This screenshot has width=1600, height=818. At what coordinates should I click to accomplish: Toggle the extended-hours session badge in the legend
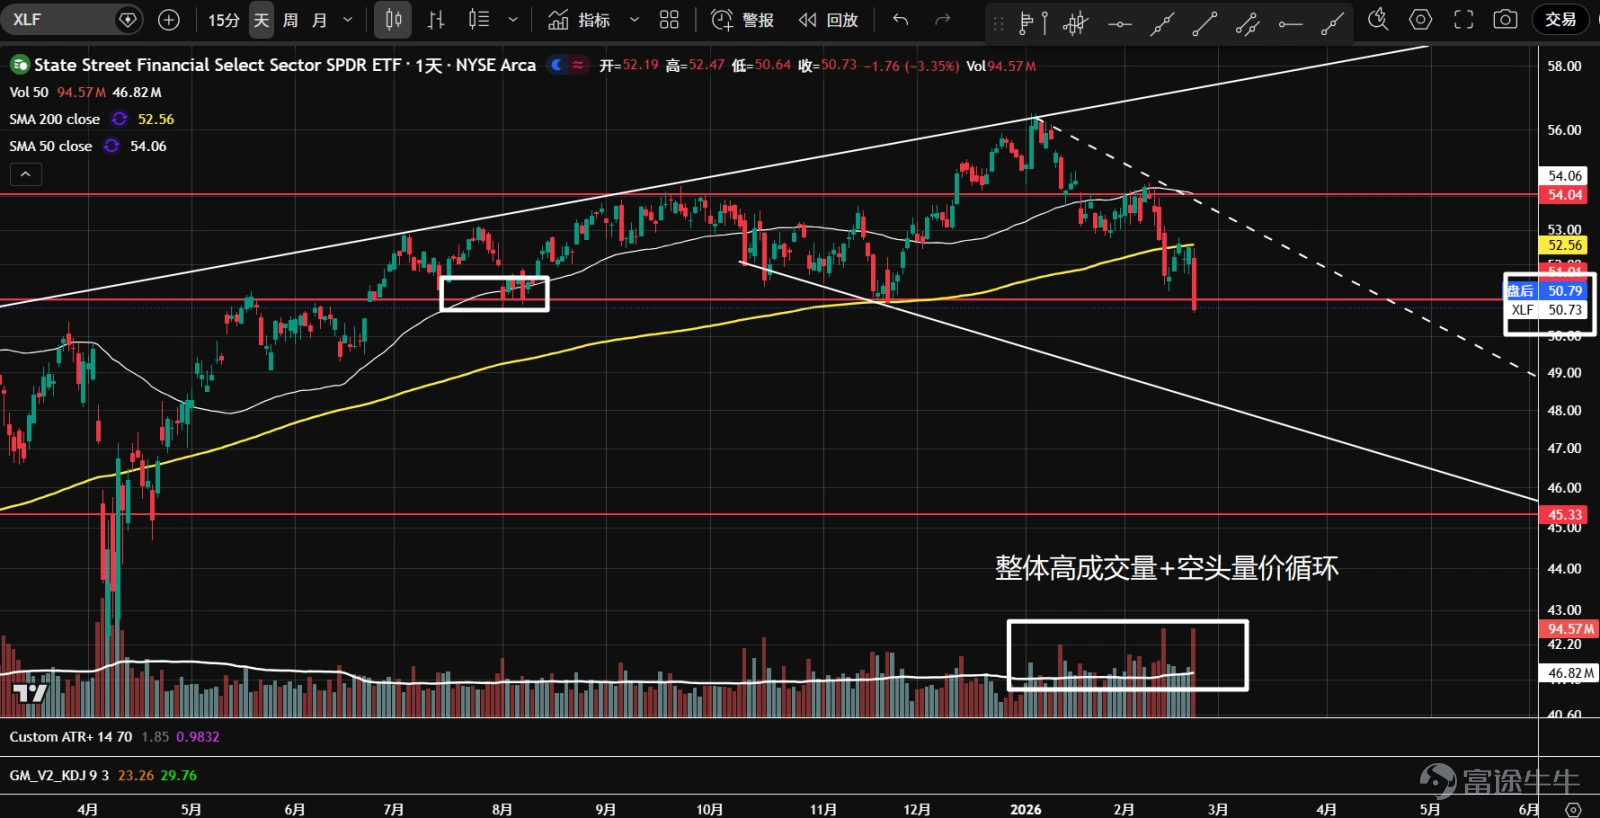point(567,65)
